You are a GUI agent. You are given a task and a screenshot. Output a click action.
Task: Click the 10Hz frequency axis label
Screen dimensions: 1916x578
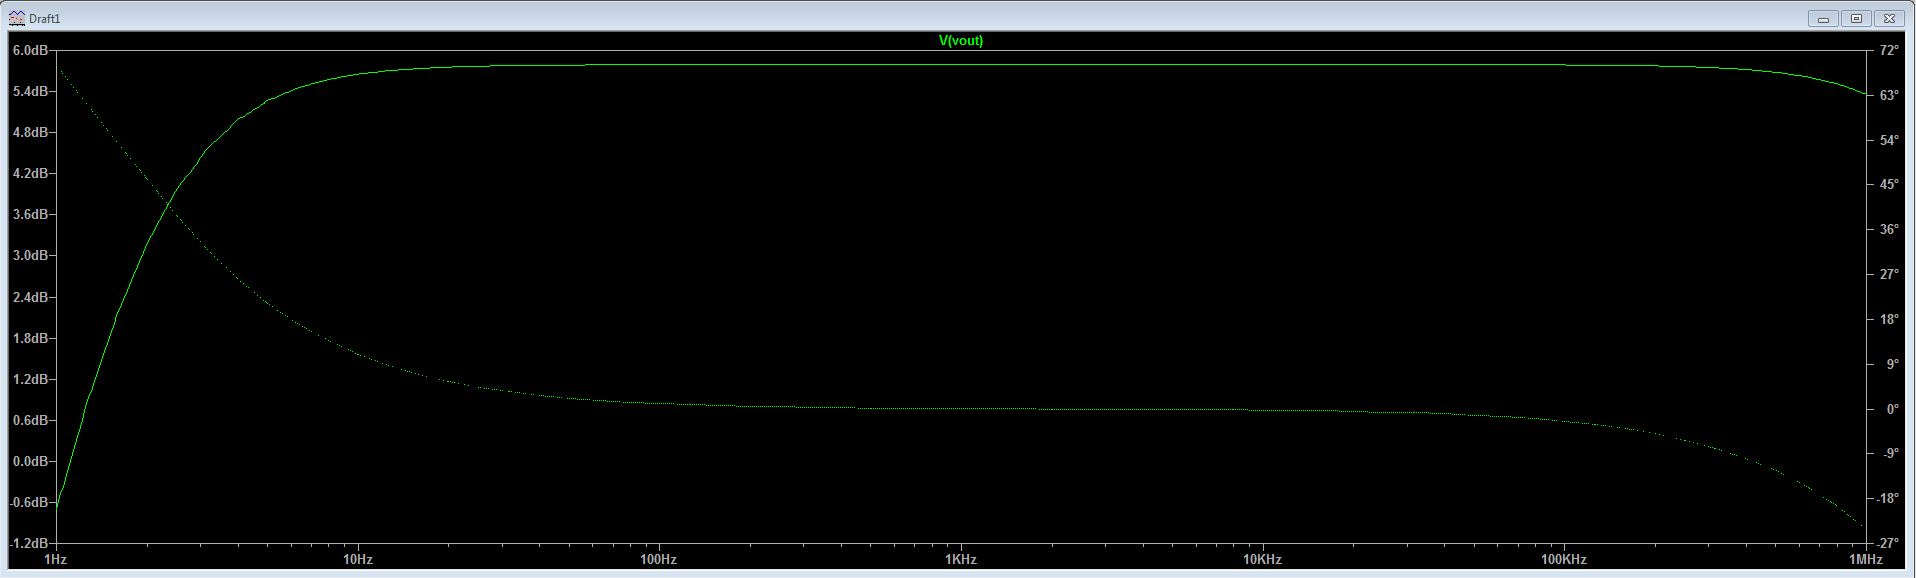pyautogui.click(x=357, y=560)
